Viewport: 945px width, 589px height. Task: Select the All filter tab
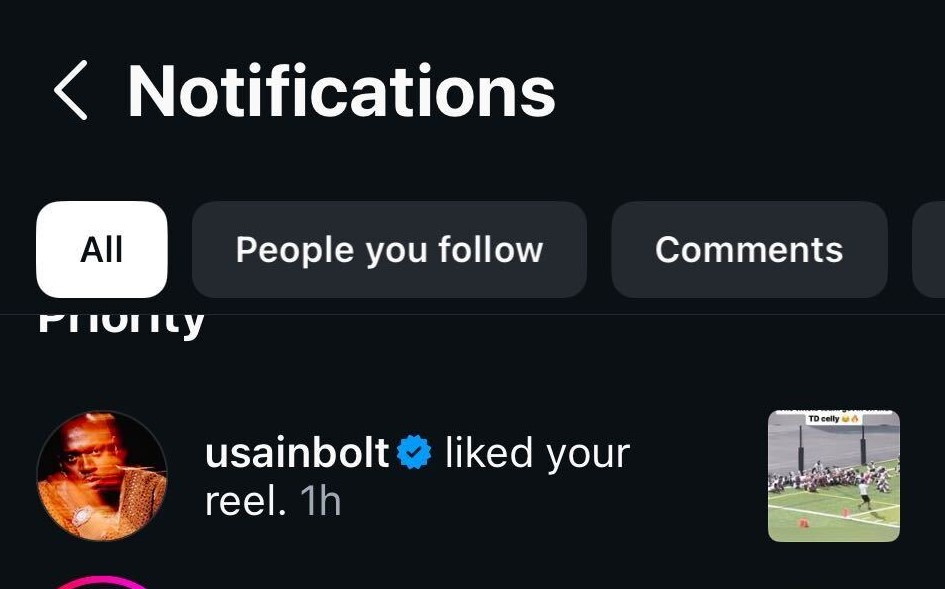click(x=102, y=249)
